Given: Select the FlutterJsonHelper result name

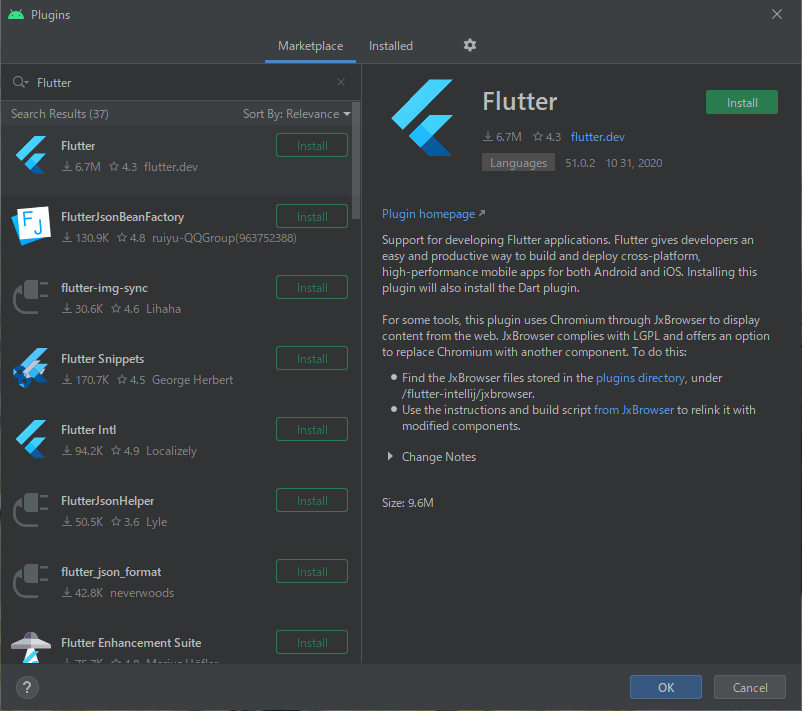Looking at the screenshot, I should pyautogui.click(x=107, y=501).
